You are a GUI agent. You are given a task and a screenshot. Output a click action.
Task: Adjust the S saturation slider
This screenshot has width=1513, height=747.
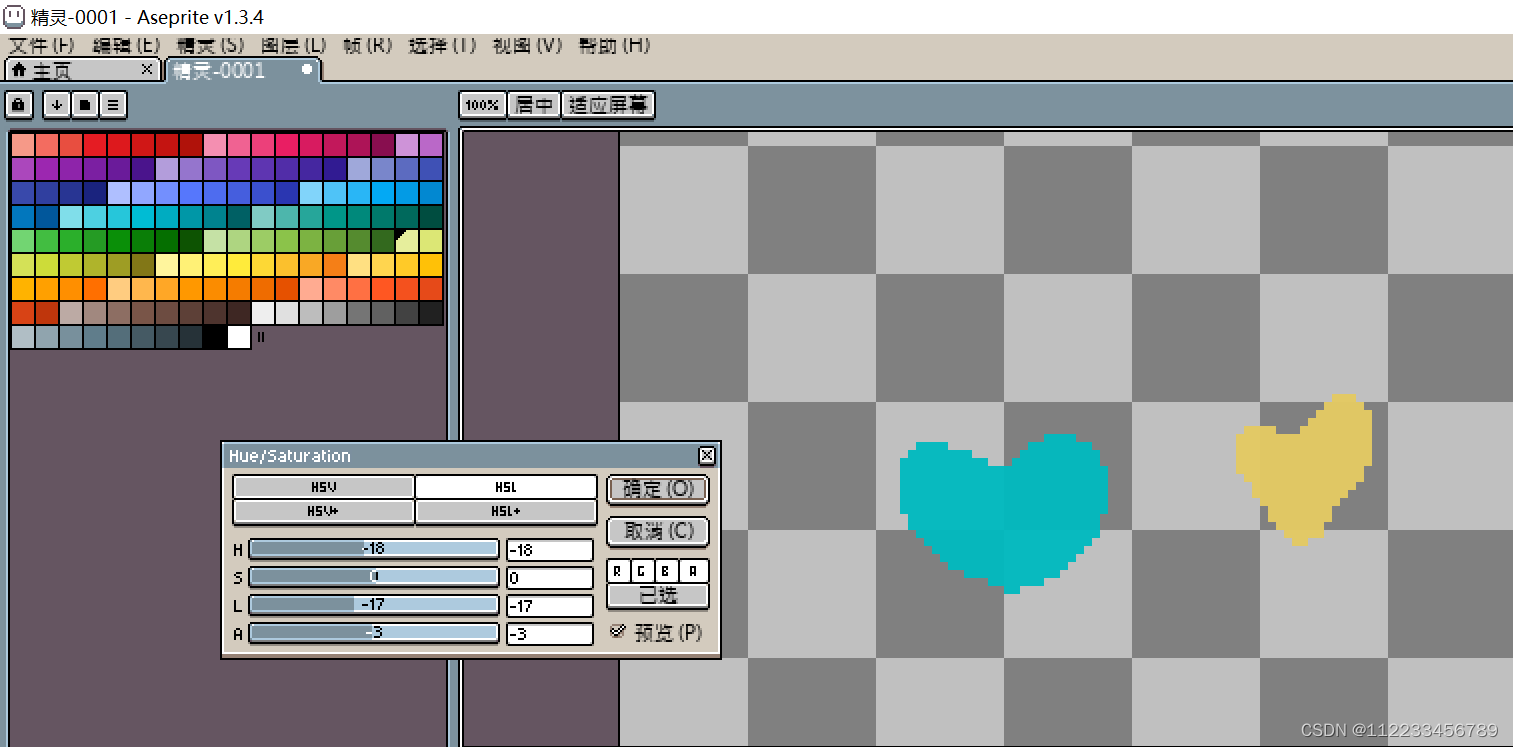coord(373,577)
